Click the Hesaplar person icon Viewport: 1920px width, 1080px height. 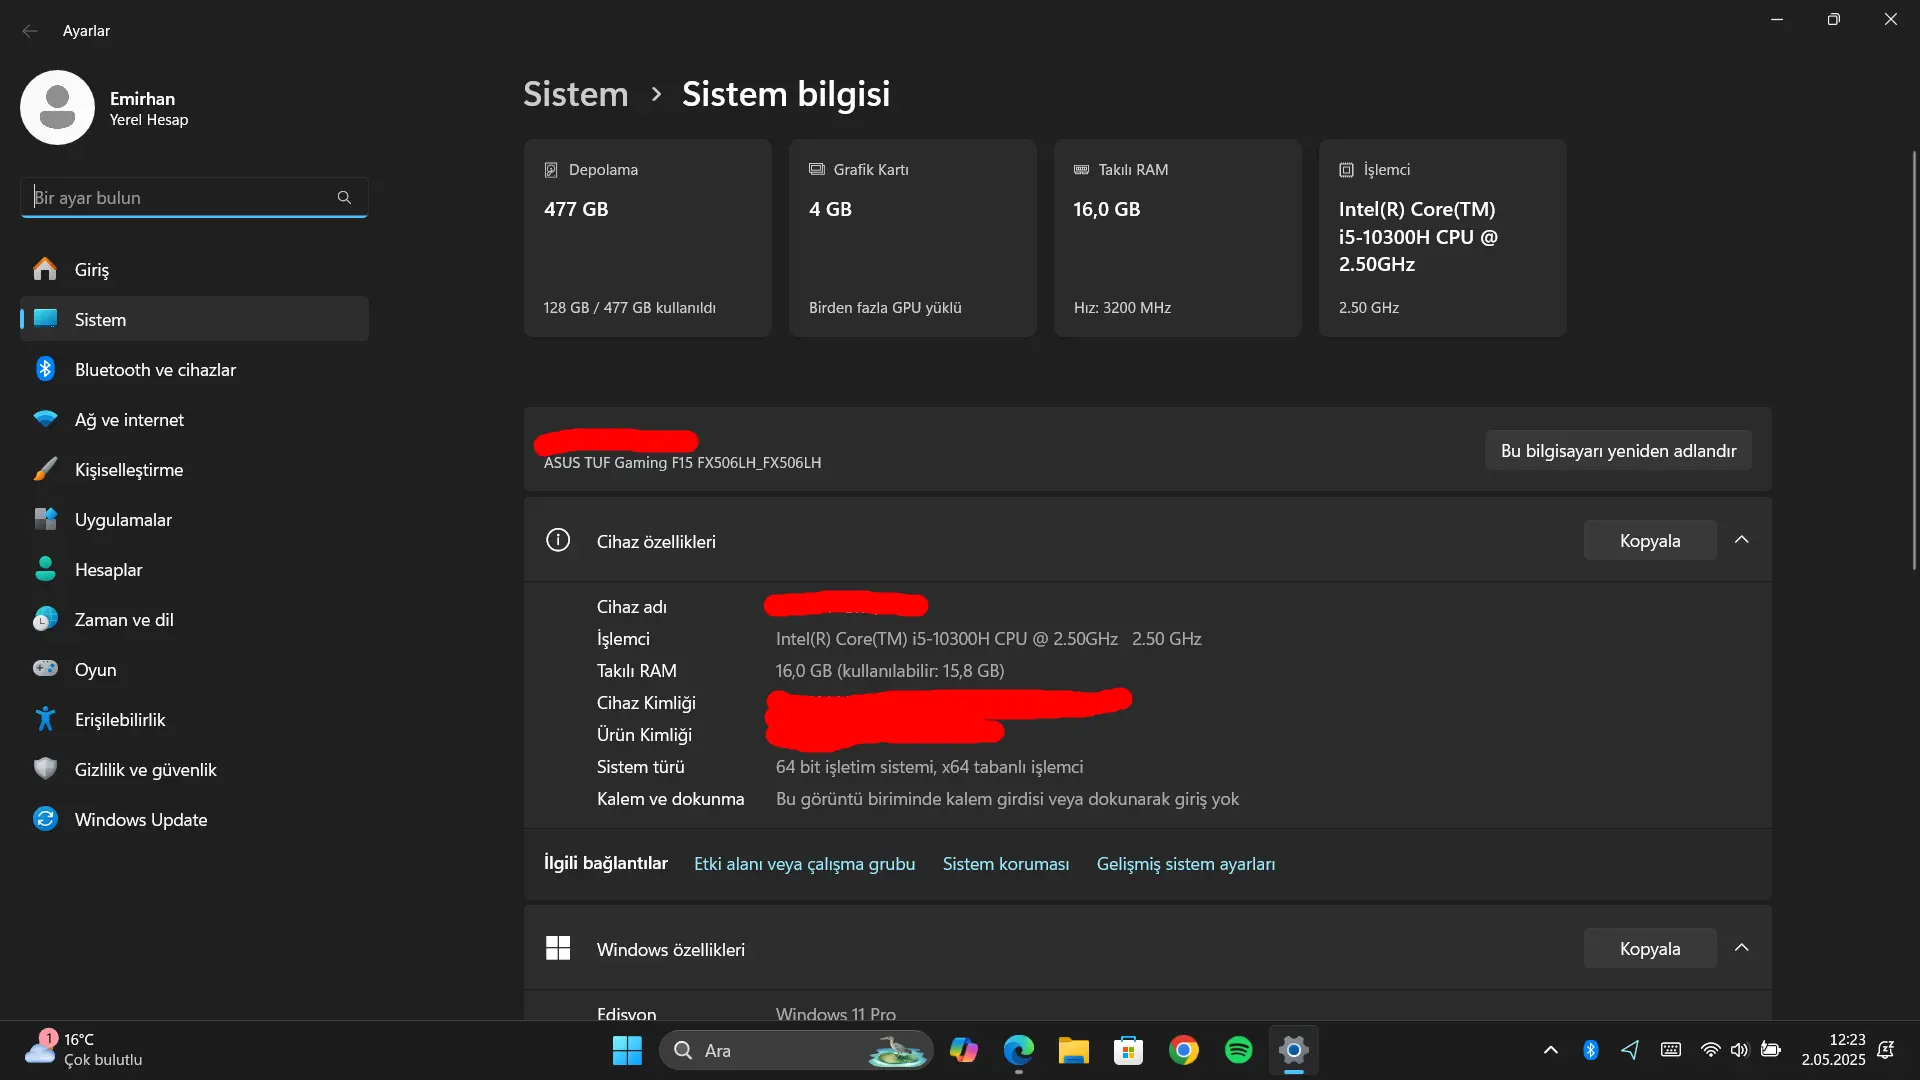pos(45,569)
